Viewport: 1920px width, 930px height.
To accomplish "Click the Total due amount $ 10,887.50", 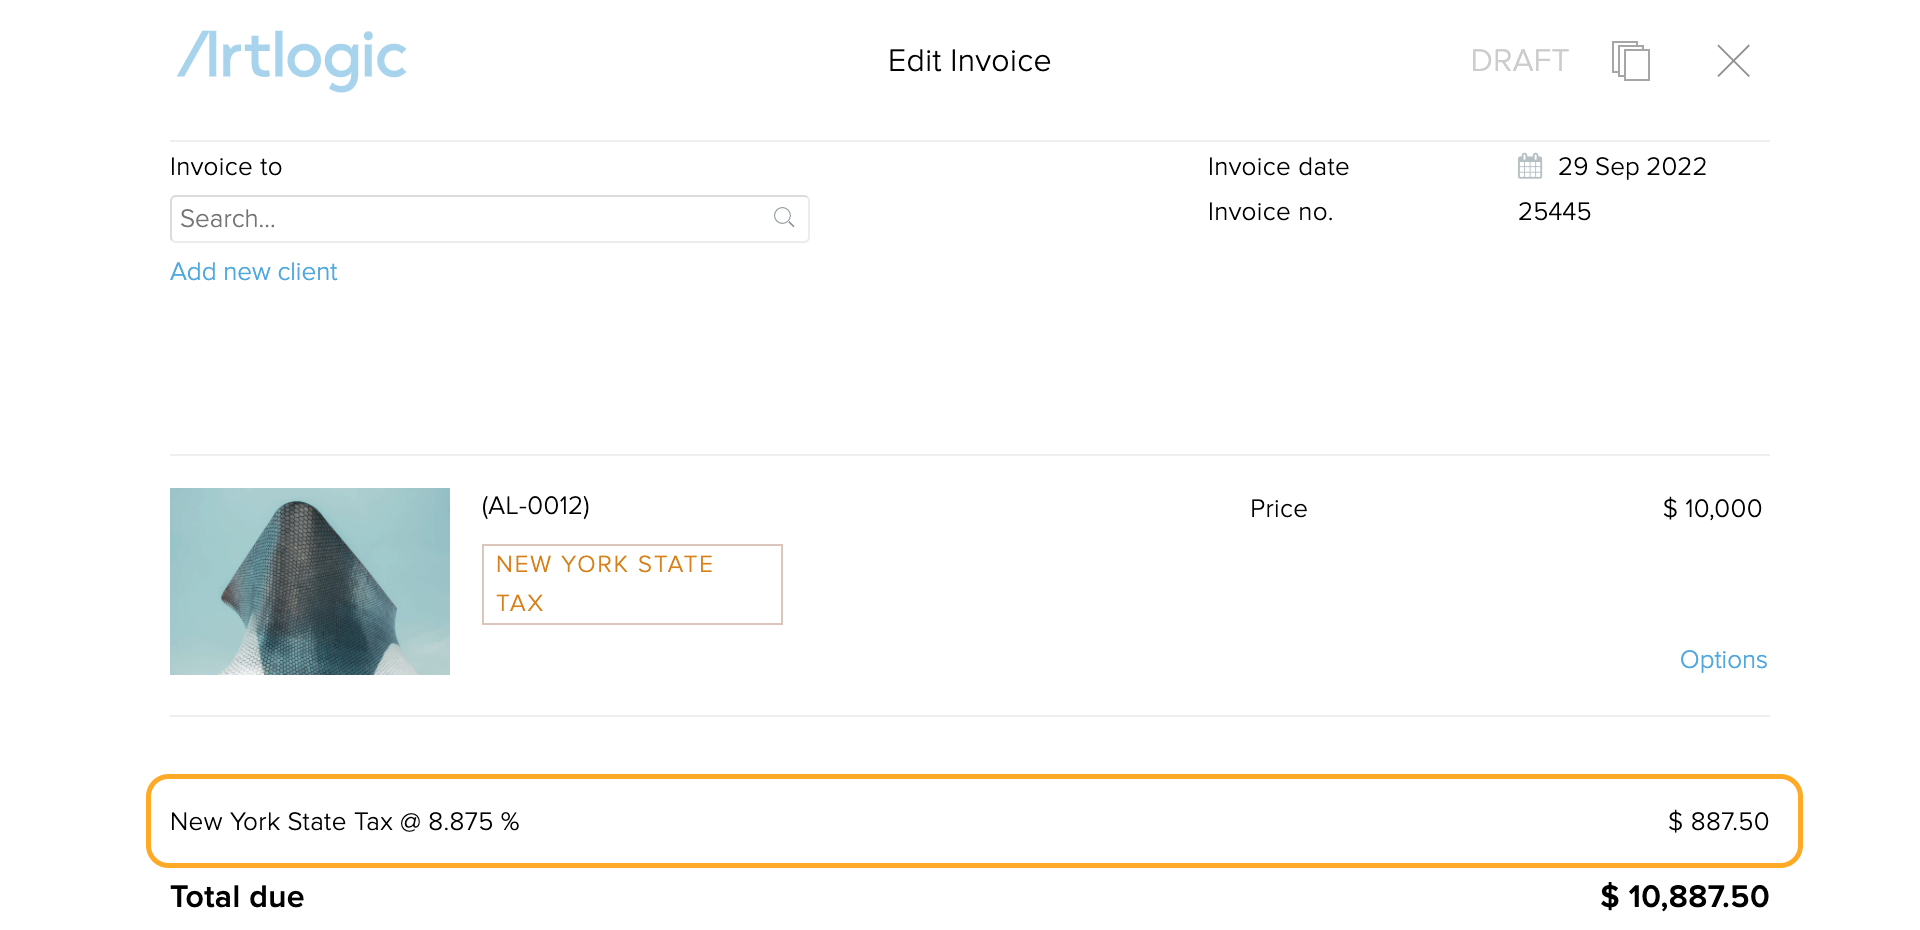I will point(1685,897).
